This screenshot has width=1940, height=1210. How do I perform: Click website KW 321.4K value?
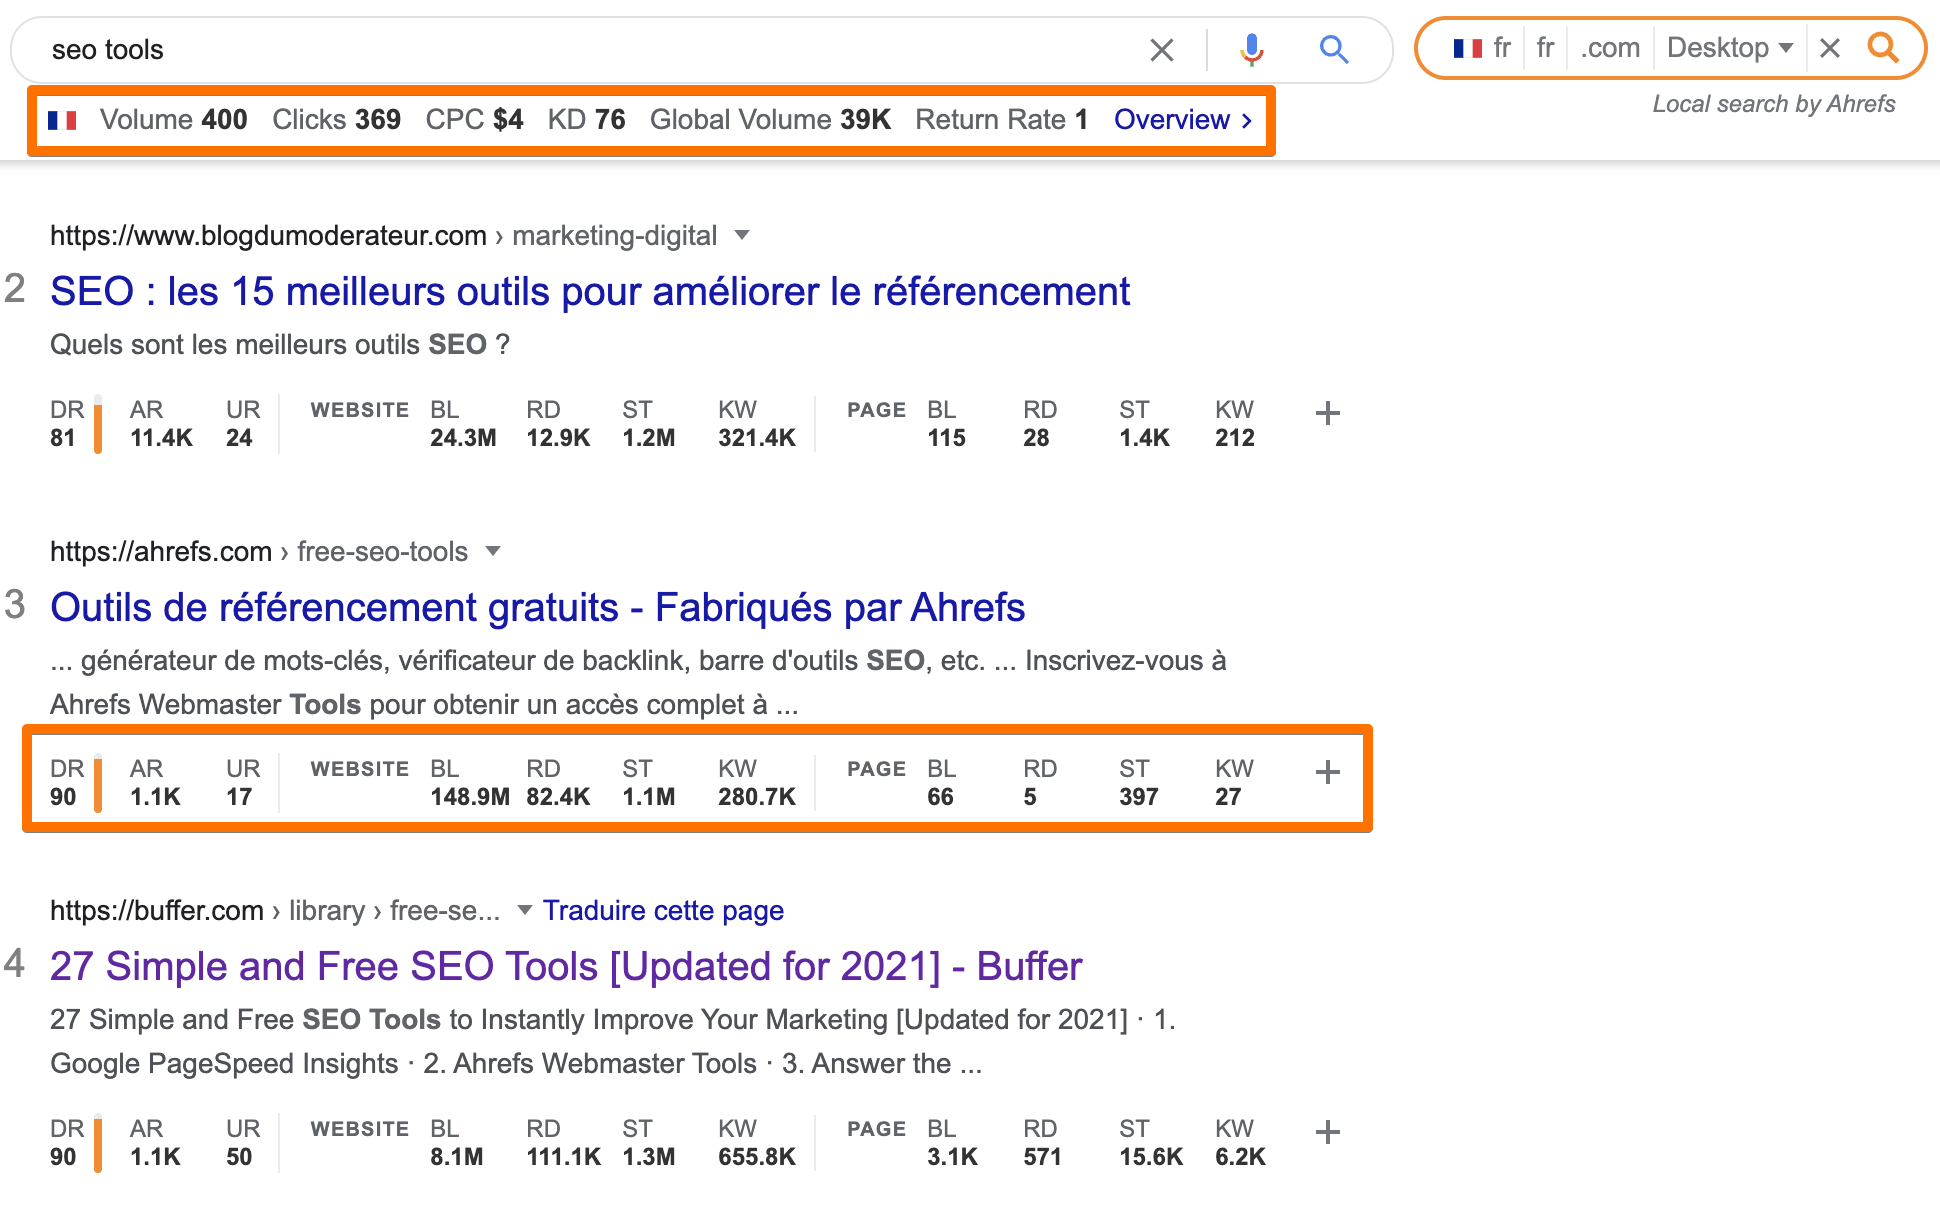757,438
